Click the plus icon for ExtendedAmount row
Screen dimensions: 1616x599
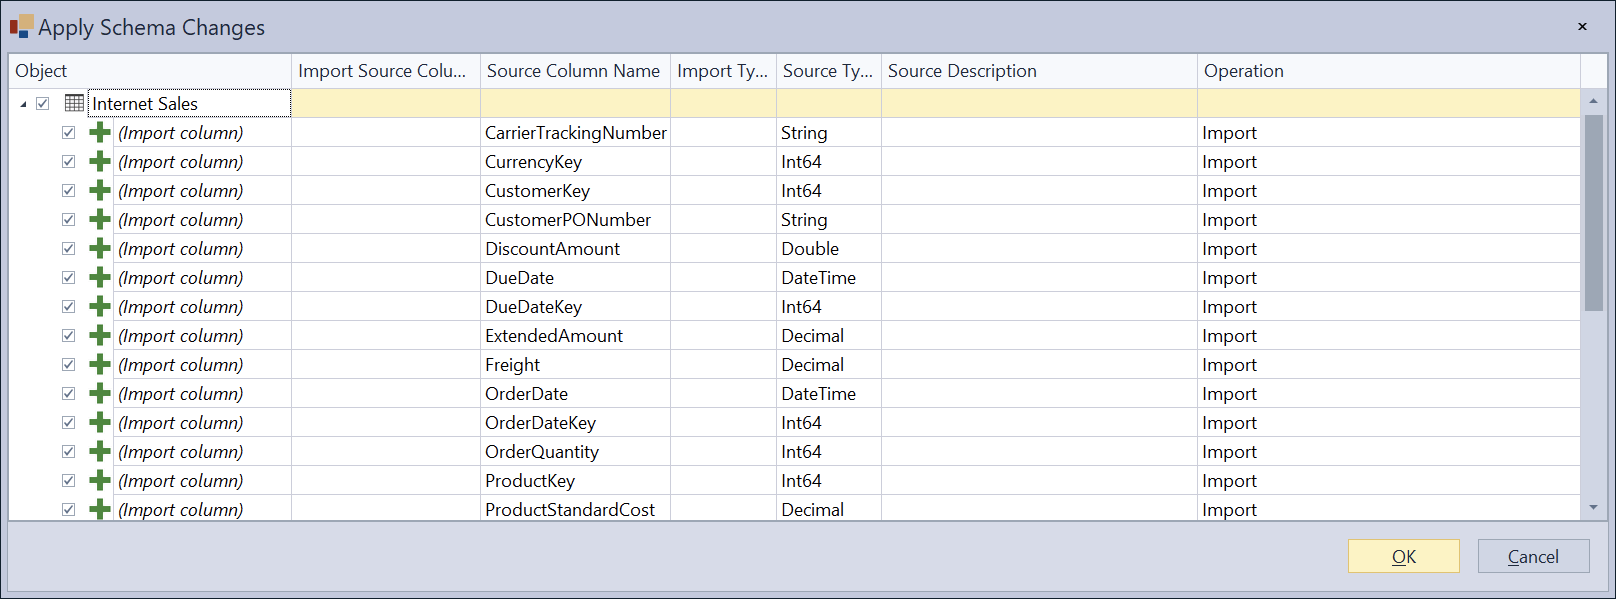tap(100, 335)
